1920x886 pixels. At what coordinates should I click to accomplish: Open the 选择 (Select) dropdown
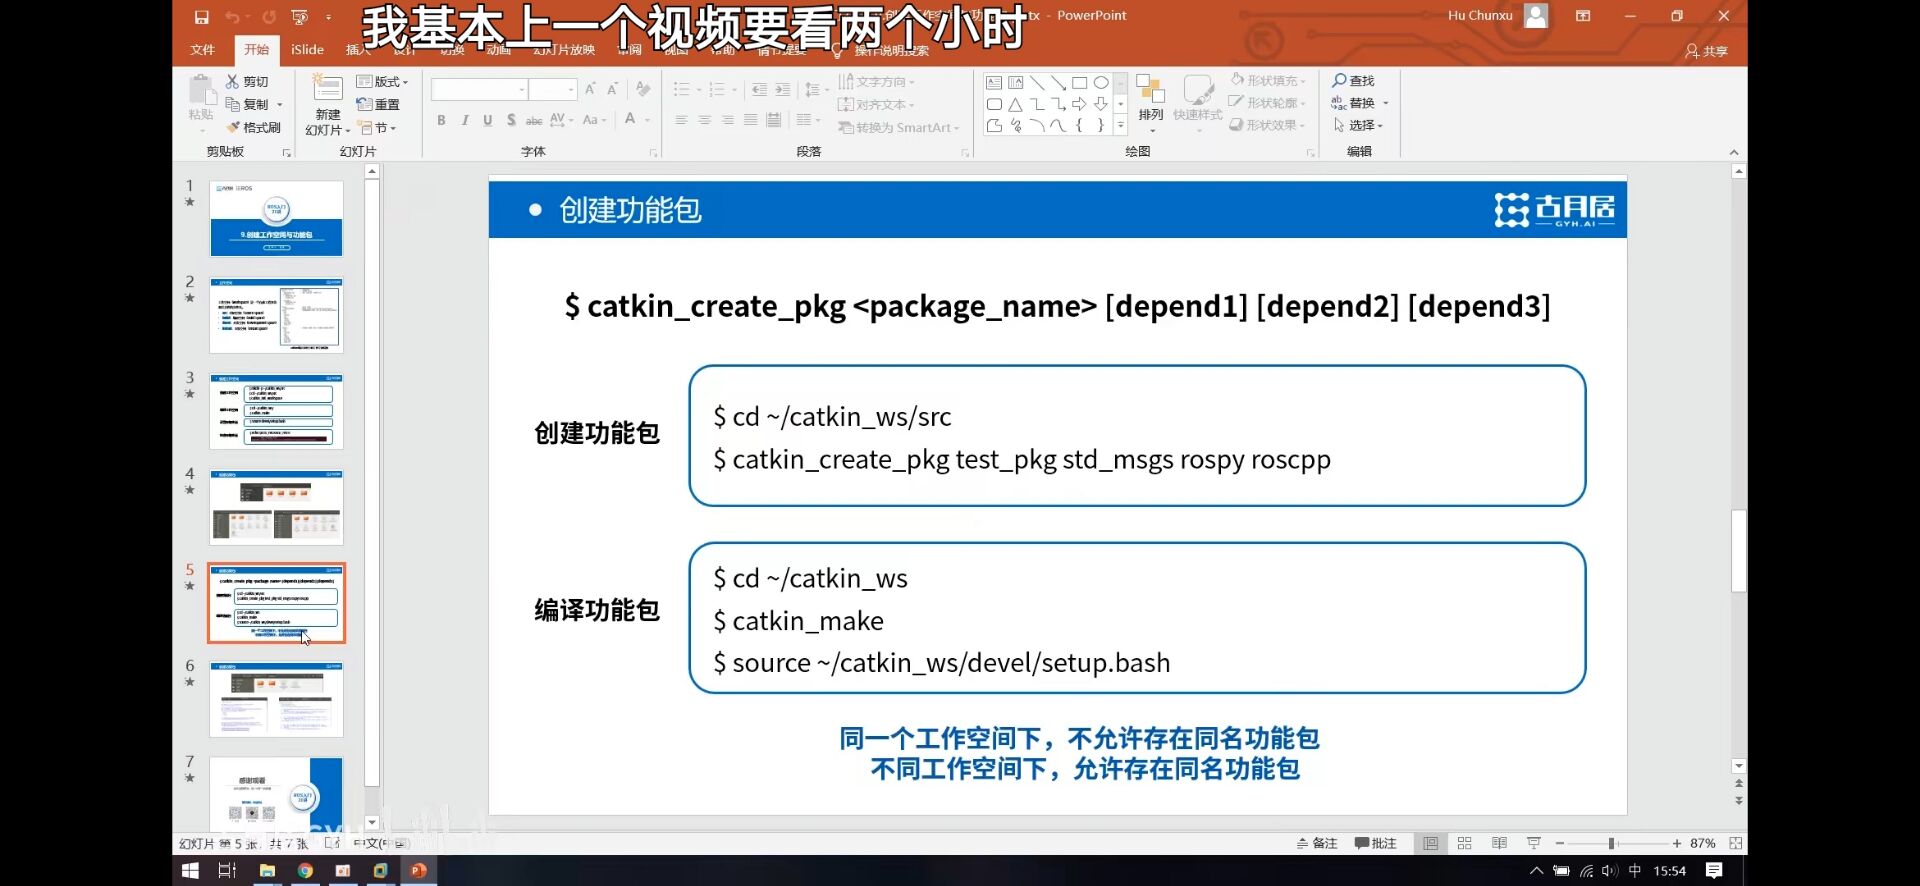tap(1358, 125)
